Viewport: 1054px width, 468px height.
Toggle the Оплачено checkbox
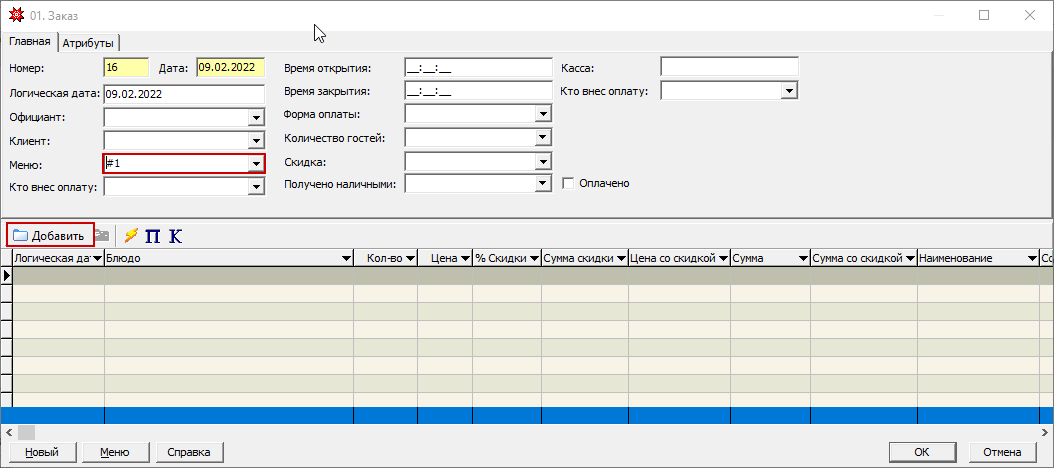tap(568, 184)
